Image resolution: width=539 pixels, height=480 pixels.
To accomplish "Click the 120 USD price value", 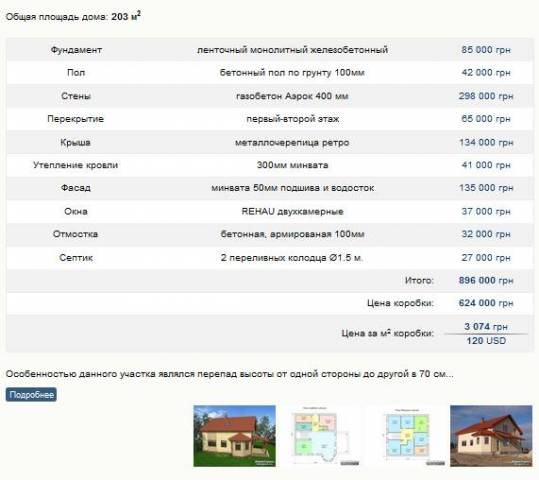I will click(x=486, y=341).
